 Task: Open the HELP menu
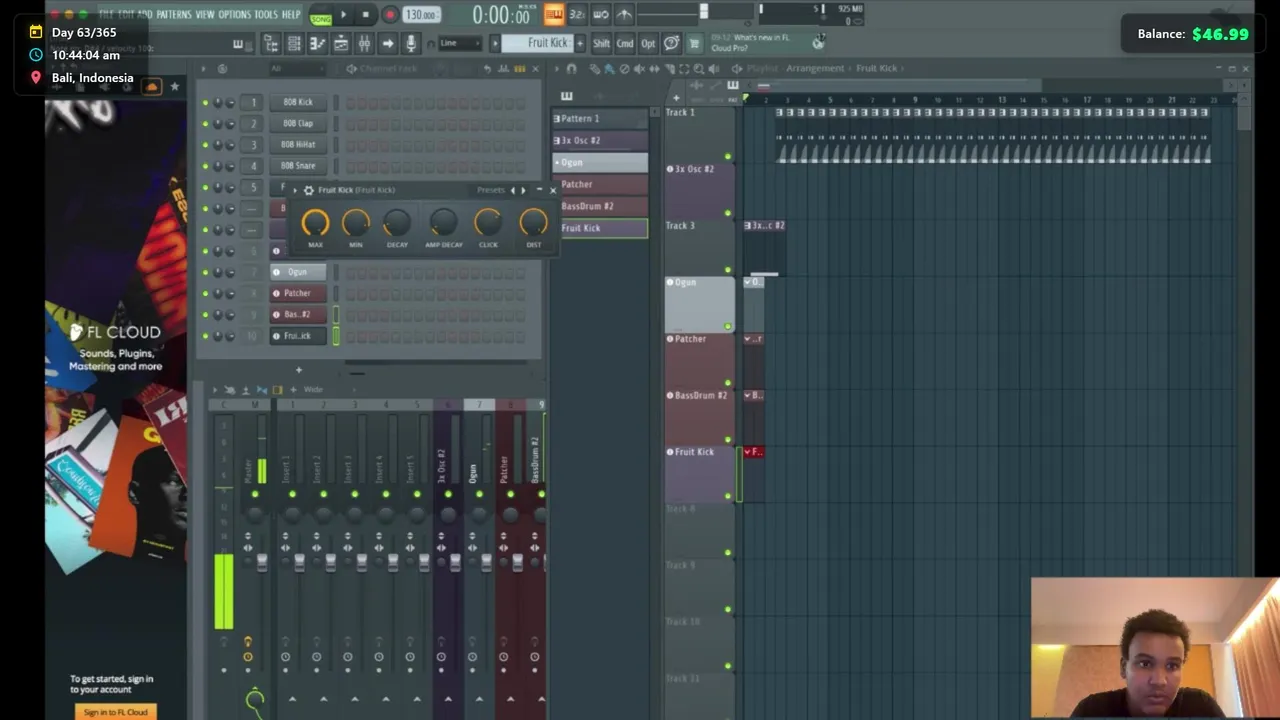[291, 14]
